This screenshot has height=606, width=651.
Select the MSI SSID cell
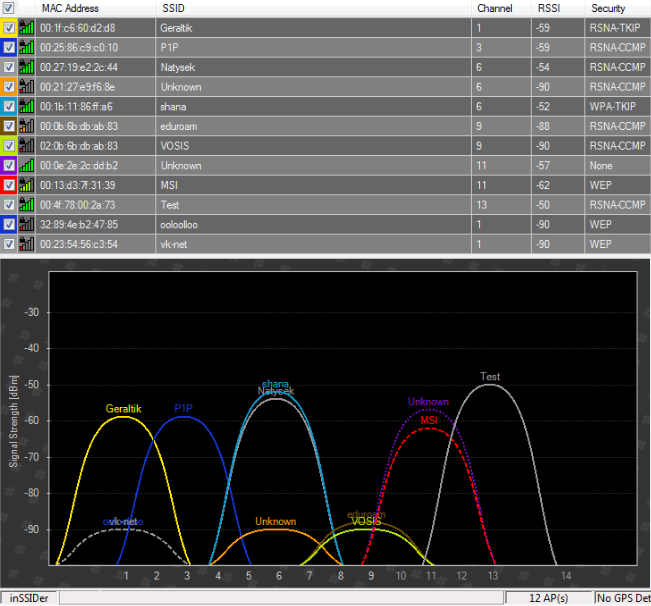[x=313, y=185]
